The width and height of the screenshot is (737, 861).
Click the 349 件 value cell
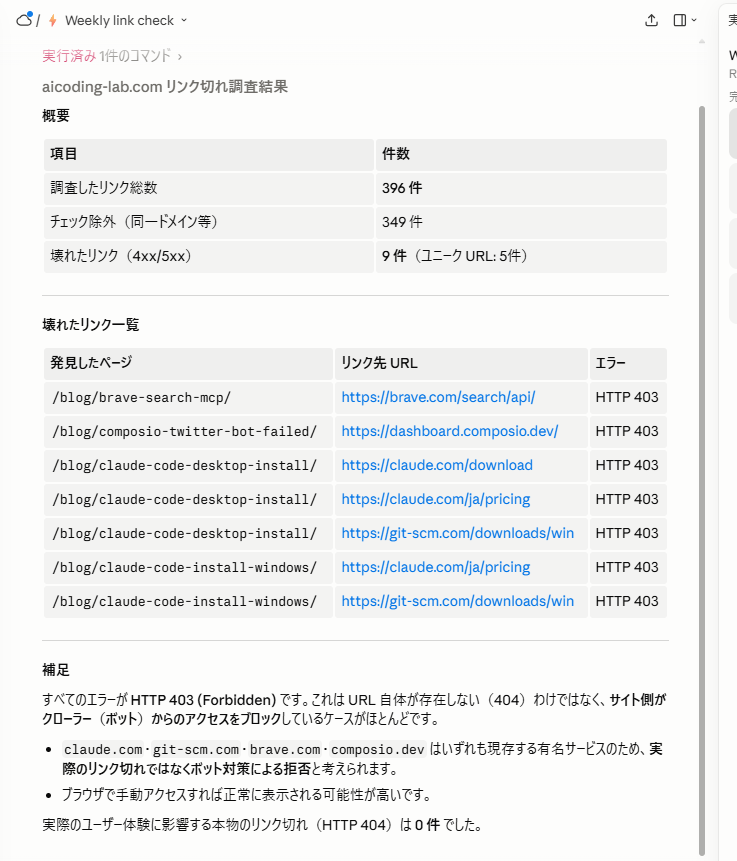[x=521, y=222]
